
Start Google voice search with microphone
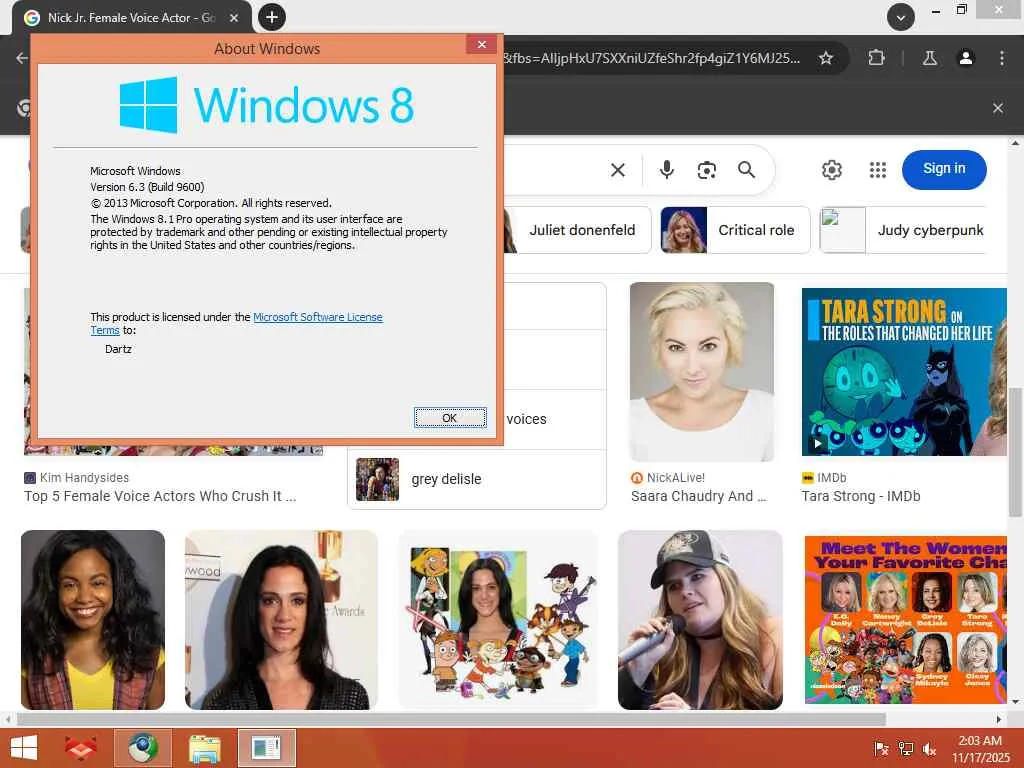pos(666,170)
